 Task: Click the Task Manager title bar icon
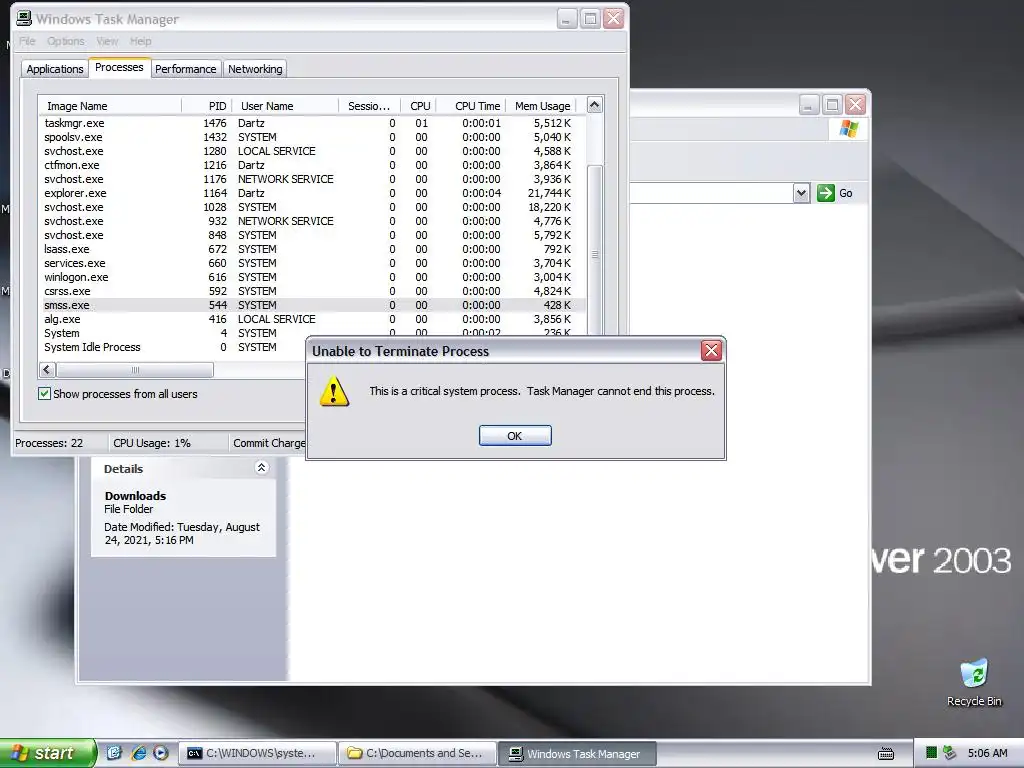coord(24,18)
